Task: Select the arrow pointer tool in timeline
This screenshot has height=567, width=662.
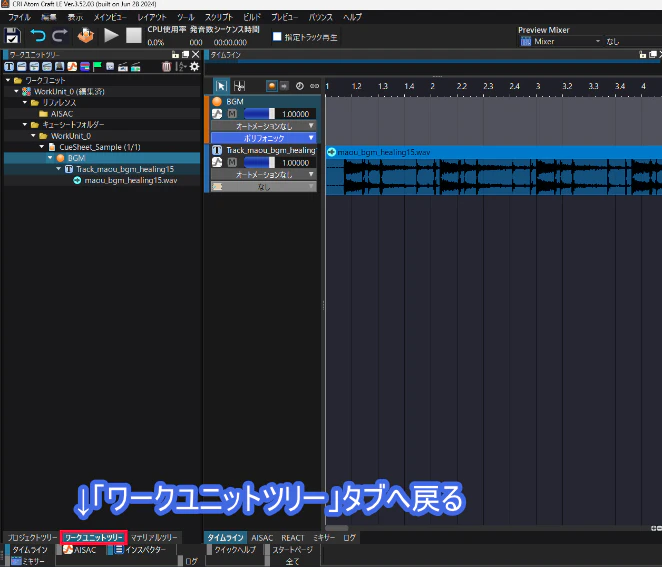Action: tap(221, 86)
